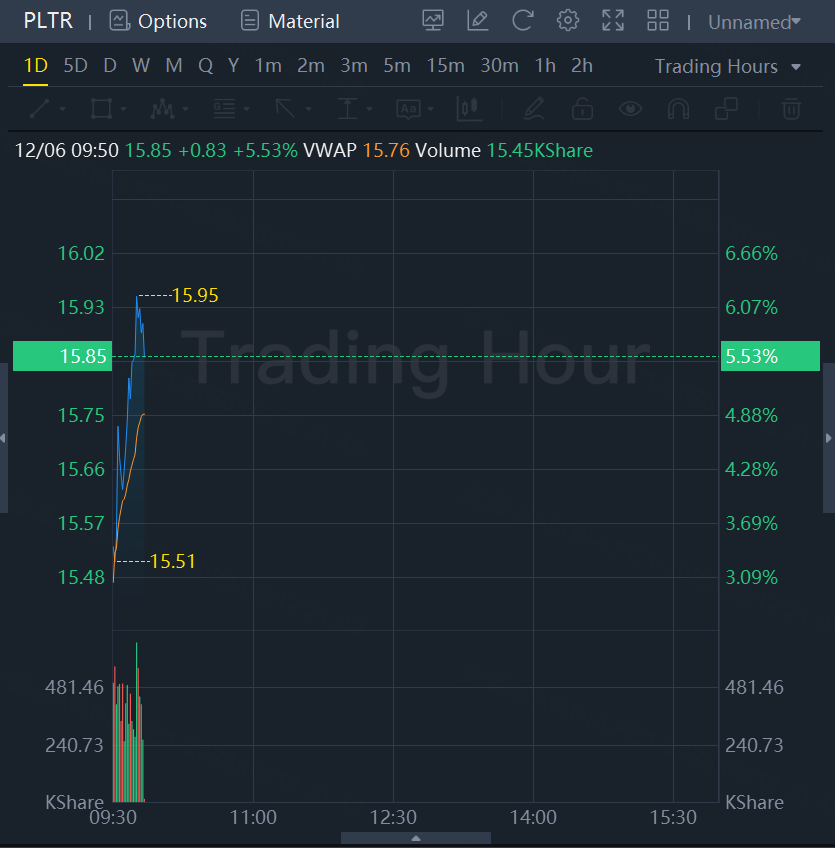Open the Material button
Screen dimensions: 835x848
(x=290, y=21)
